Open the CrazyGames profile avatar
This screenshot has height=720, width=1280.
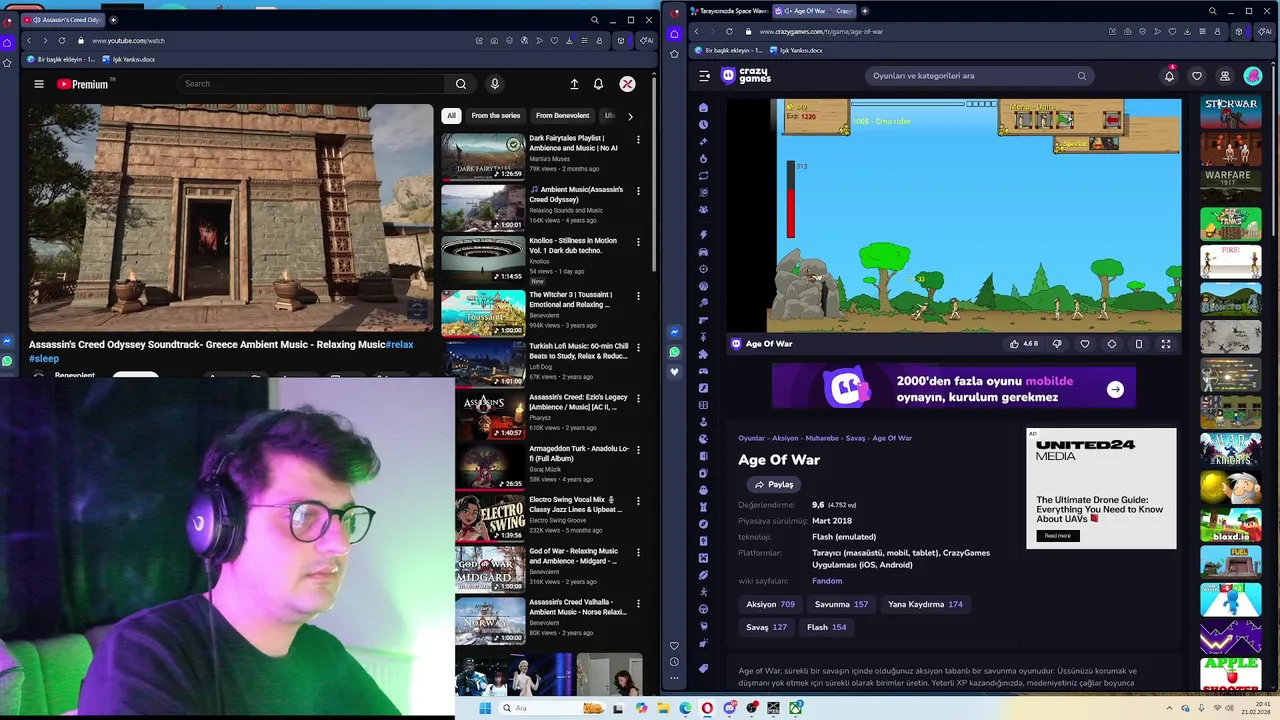pyautogui.click(x=1253, y=76)
